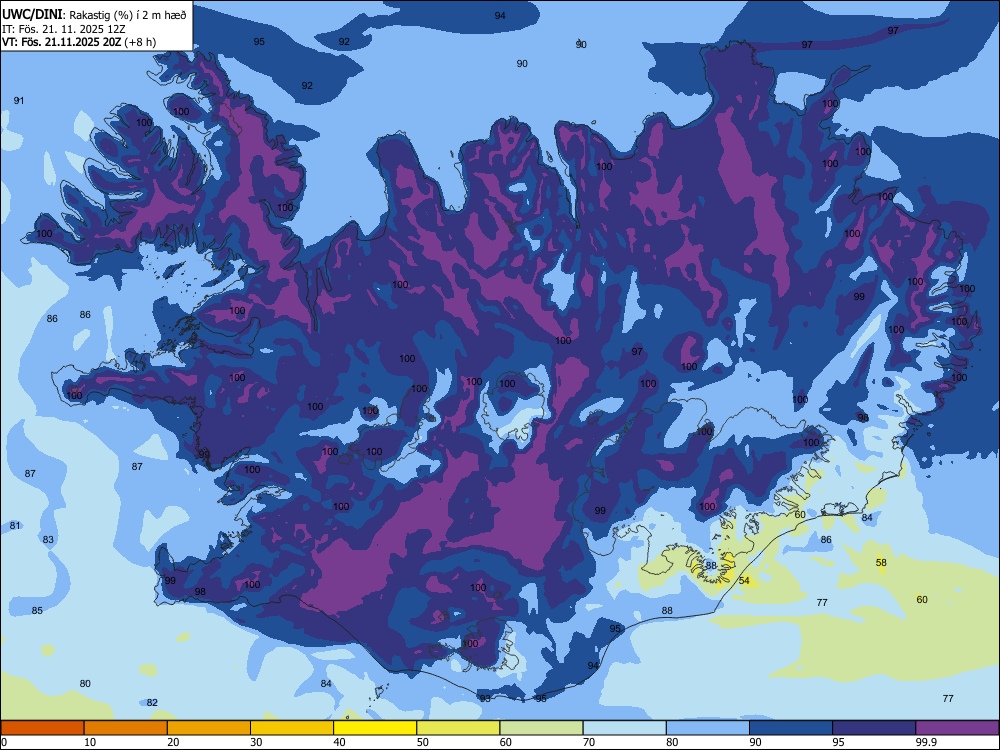Click the title 'UWC/DINI: Rakastig (%) í 2 m hæð'
This screenshot has height=750, width=1000.
click(94, 15)
